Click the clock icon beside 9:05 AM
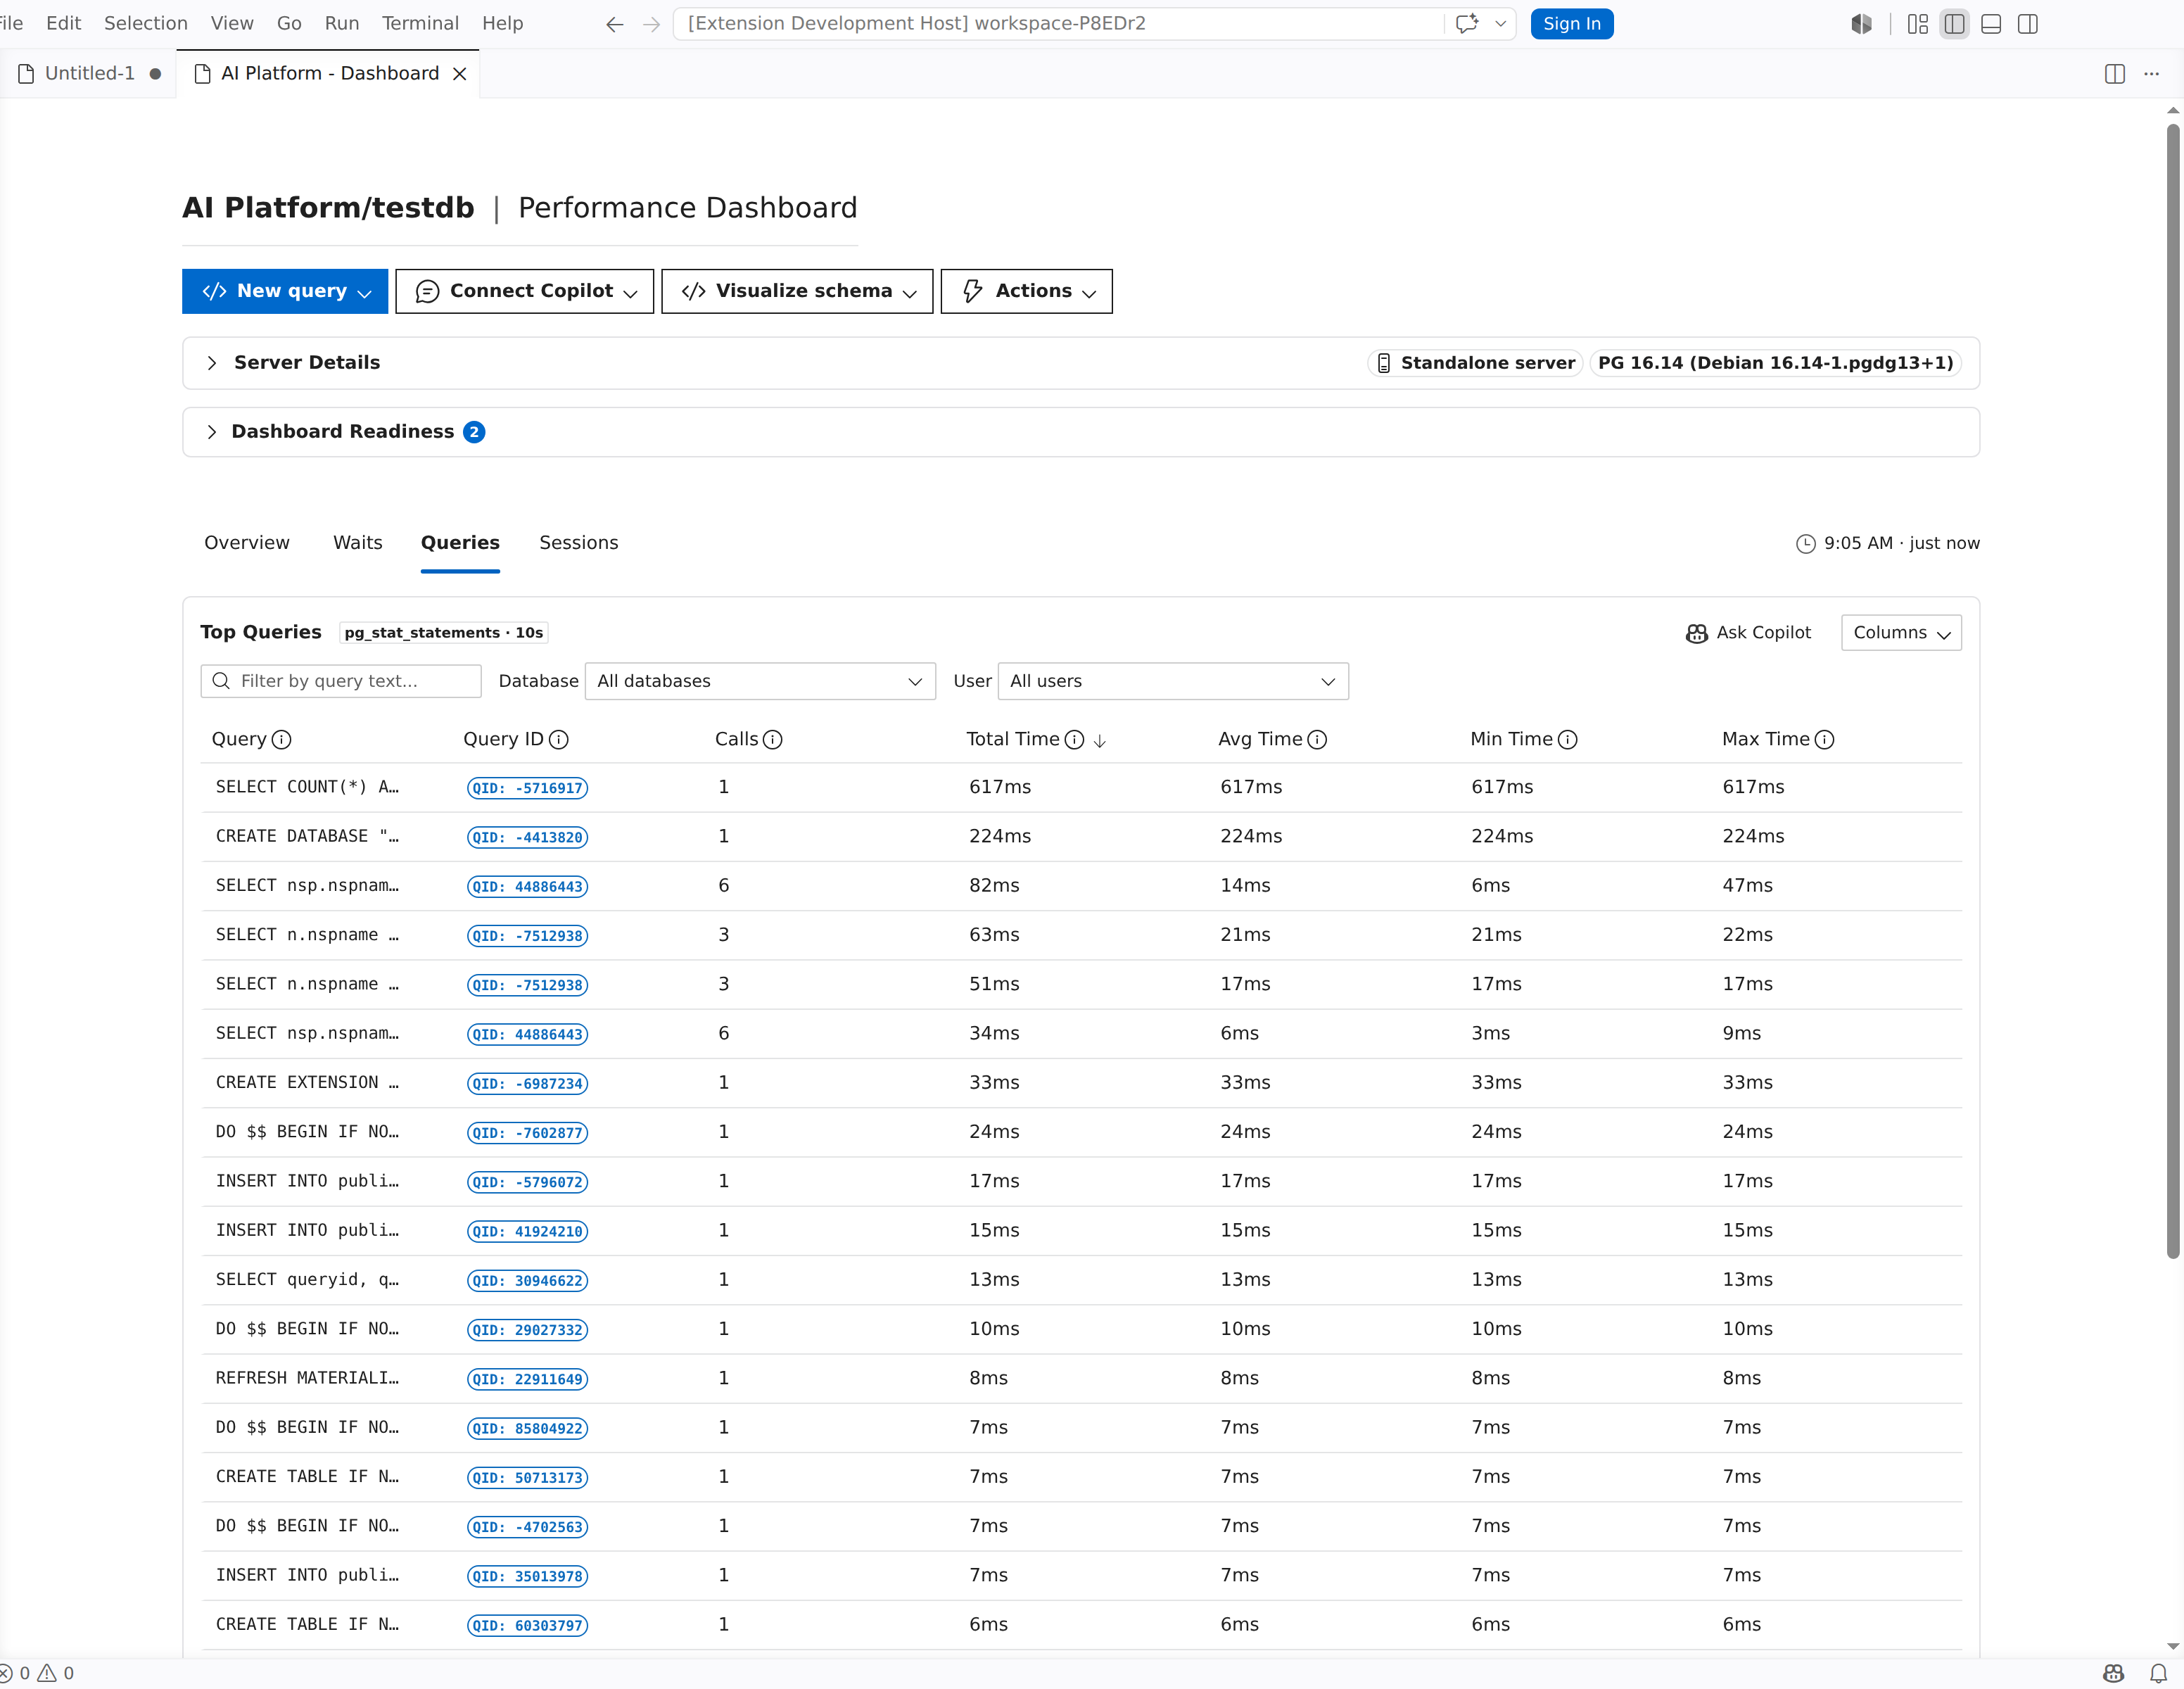Image resolution: width=2184 pixels, height=1689 pixels. pyautogui.click(x=1806, y=544)
